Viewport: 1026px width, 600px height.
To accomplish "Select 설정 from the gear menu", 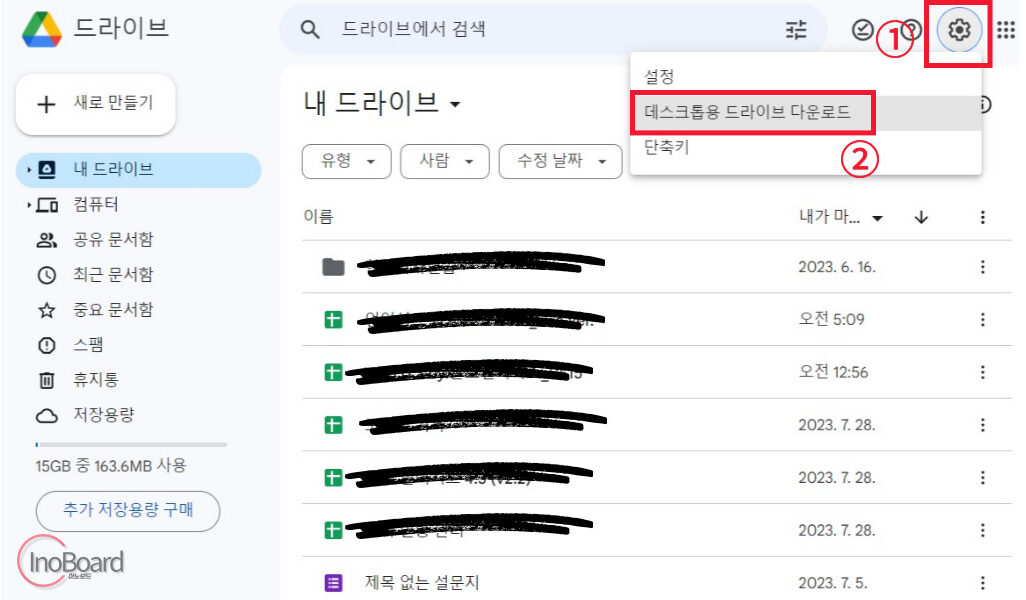I will point(805,77).
